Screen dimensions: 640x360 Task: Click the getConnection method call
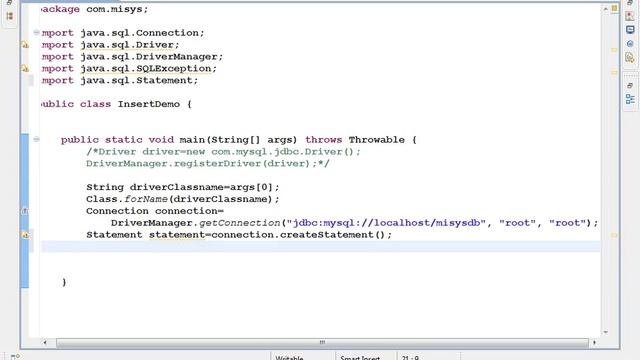[240, 223]
